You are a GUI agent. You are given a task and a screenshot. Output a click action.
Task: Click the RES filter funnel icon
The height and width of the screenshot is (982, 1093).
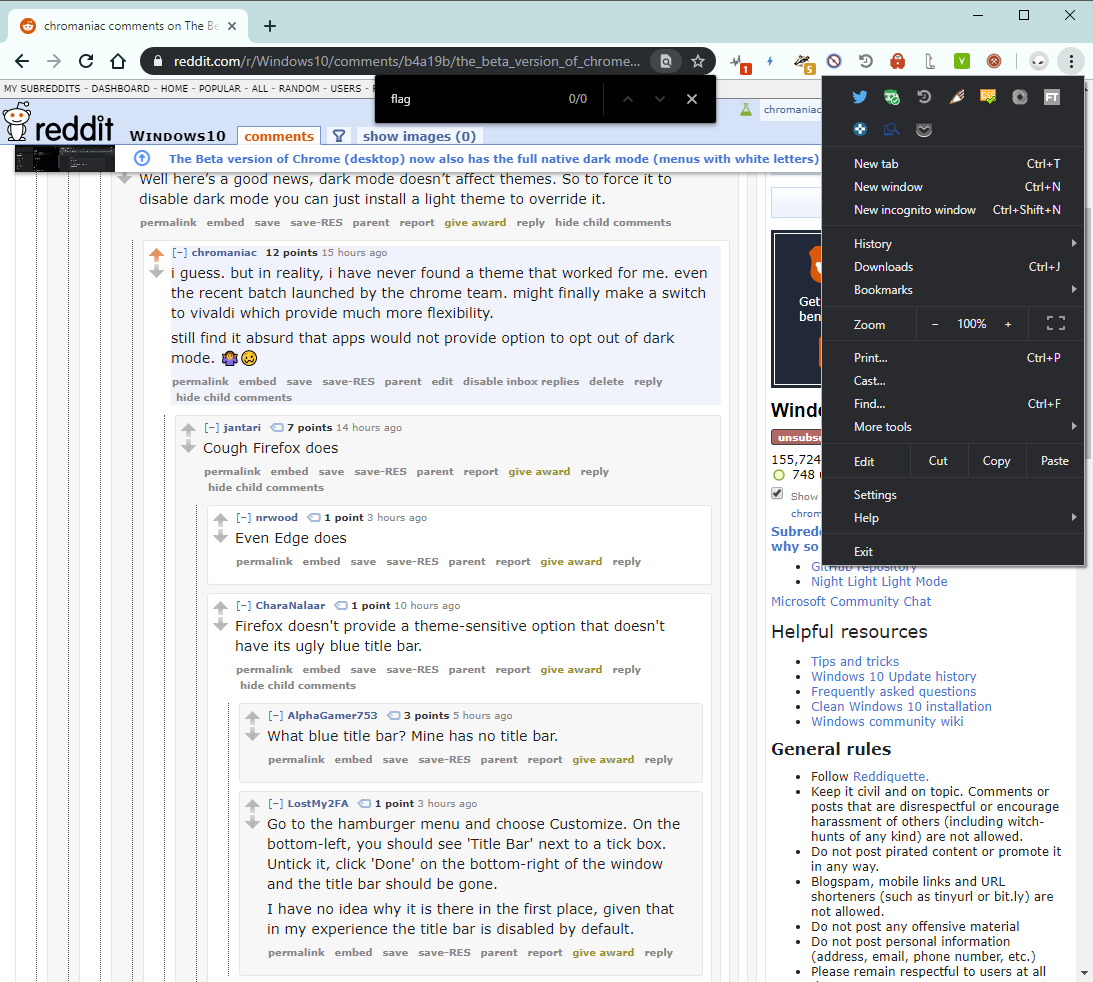[x=339, y=136]
